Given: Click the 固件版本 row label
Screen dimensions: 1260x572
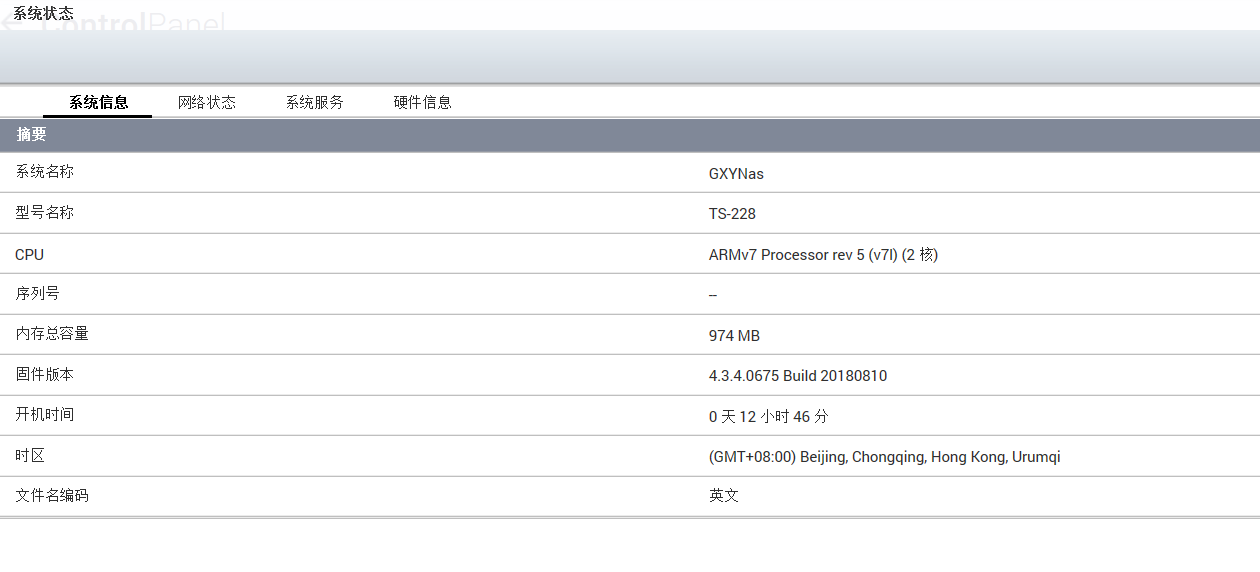Looking at the screenshot, I should click(x=44, y=375).
